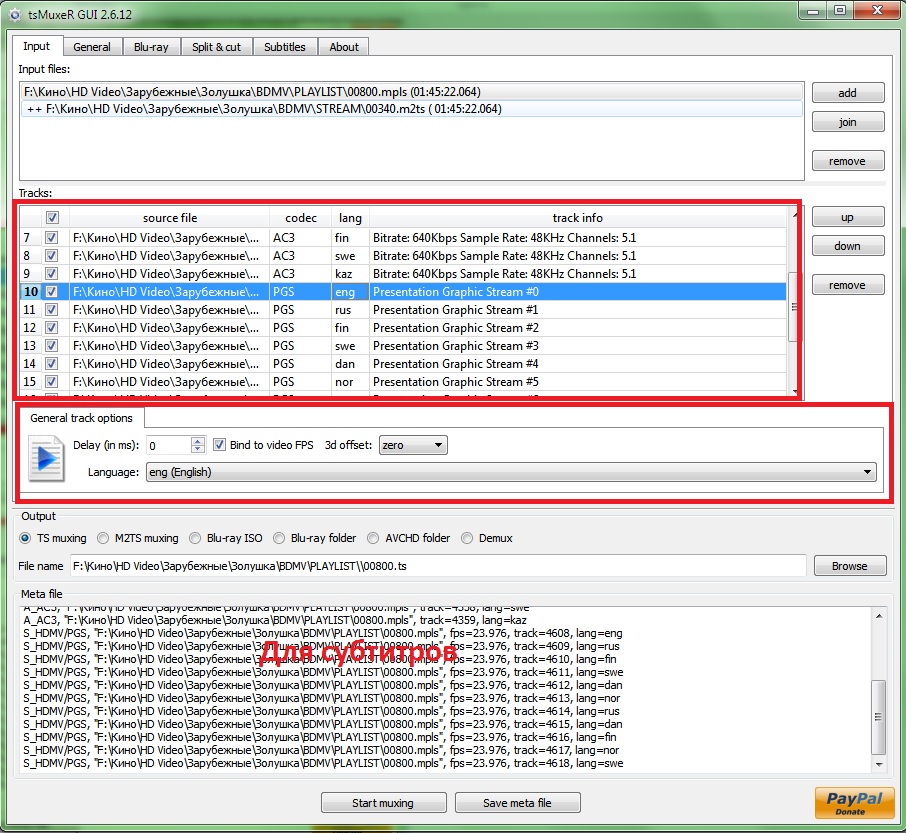Uncheck track 9 kaz AC3 checkbox
906x833 pixels.
pyautogui.click(x=51, y=273)
